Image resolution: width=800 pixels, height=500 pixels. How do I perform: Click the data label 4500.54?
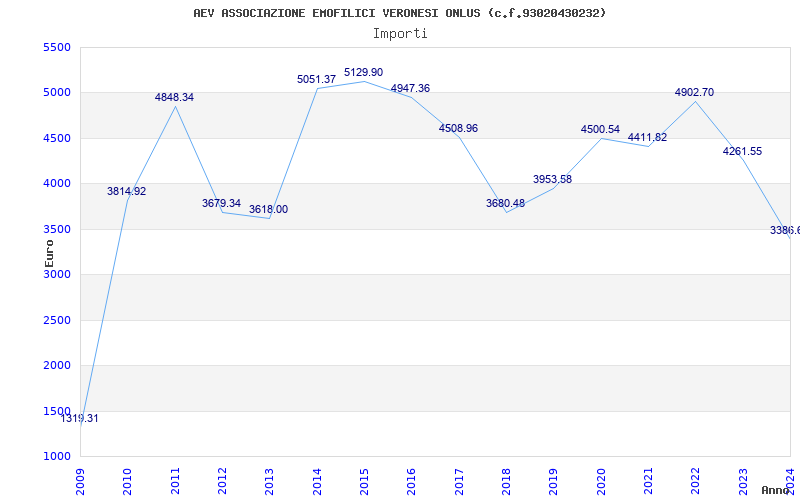coord(600,130)
